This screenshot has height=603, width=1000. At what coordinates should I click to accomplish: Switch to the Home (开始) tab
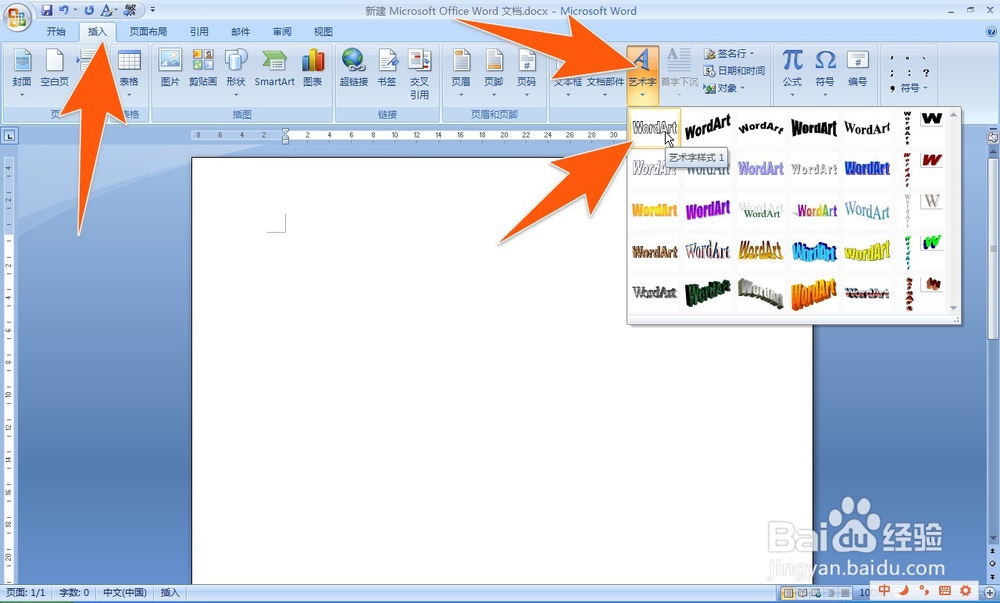(x=56, y=31)
